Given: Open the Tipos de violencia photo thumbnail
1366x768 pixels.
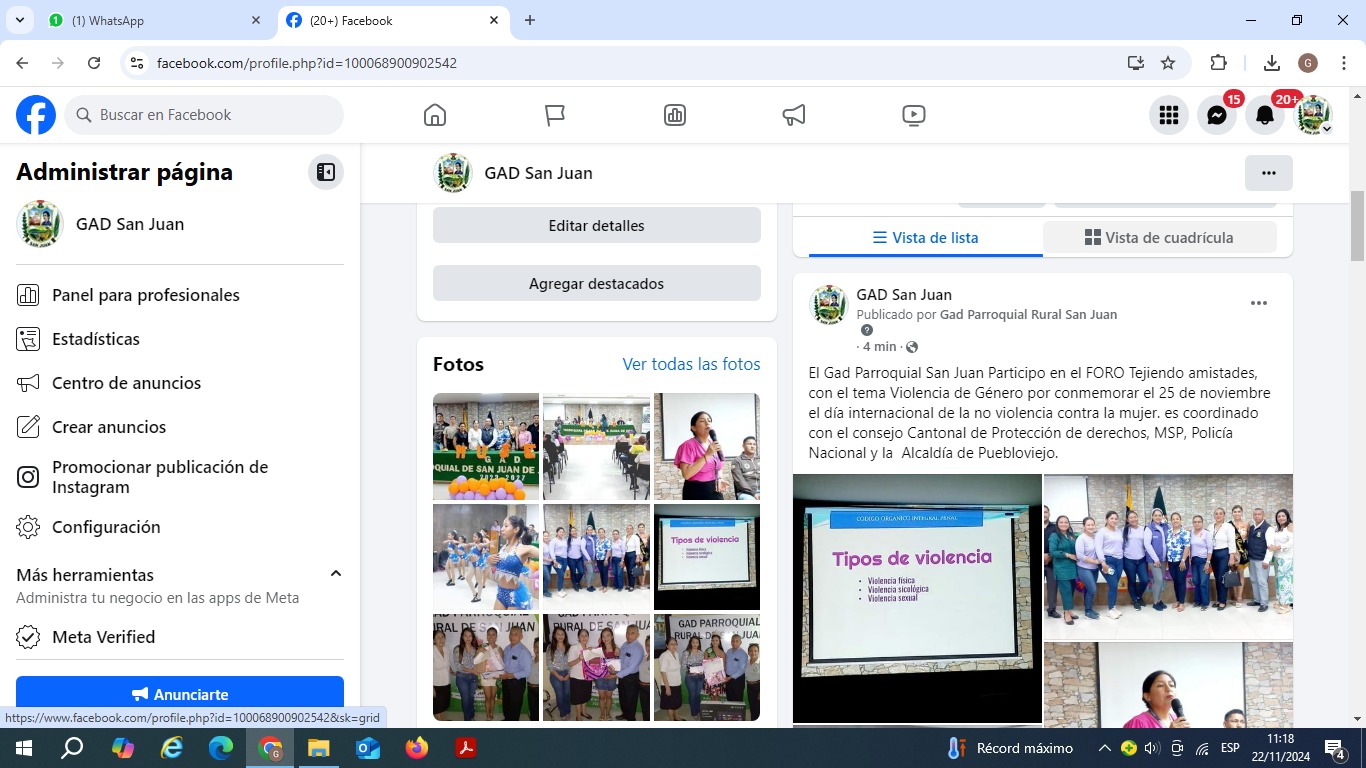Looking at the screenshot, I should (x=707, y=557).
